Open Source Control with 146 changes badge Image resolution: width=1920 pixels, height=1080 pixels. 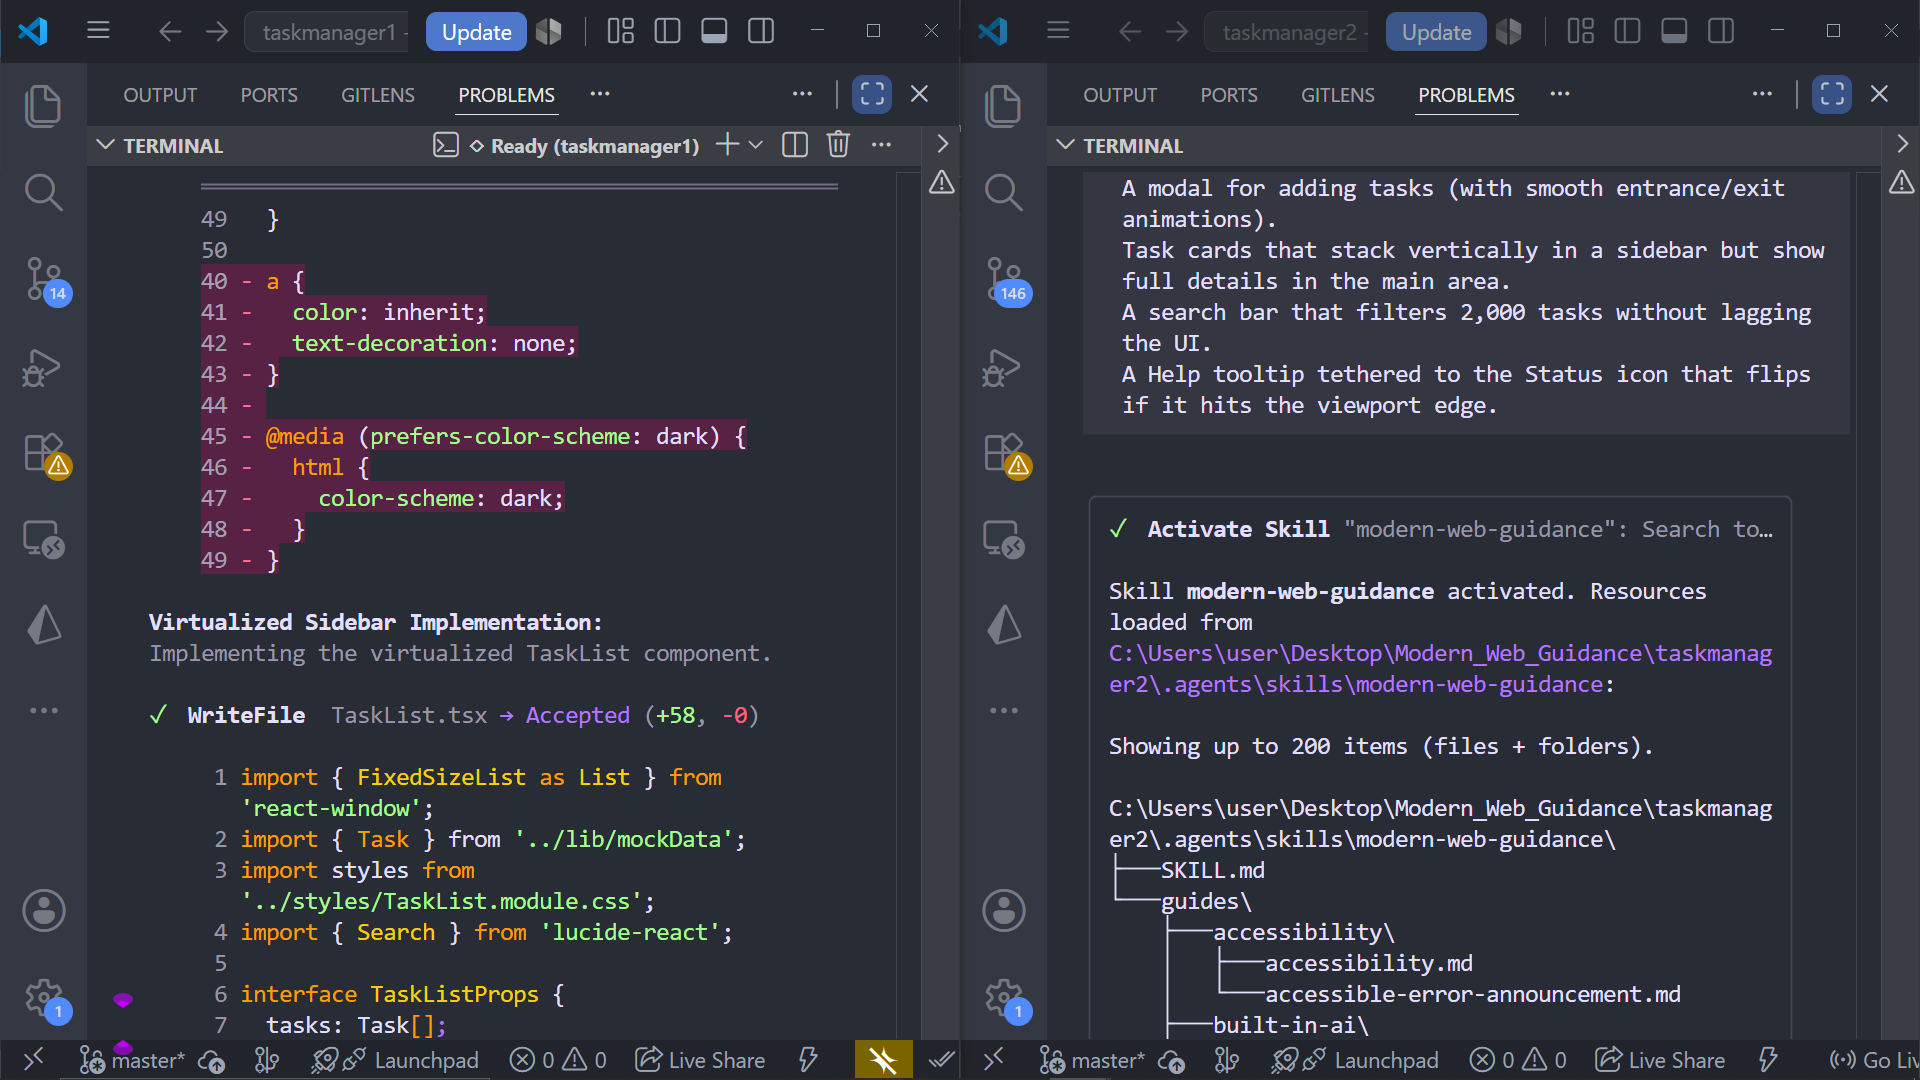pyautogui.click(x=1004, y=280)
